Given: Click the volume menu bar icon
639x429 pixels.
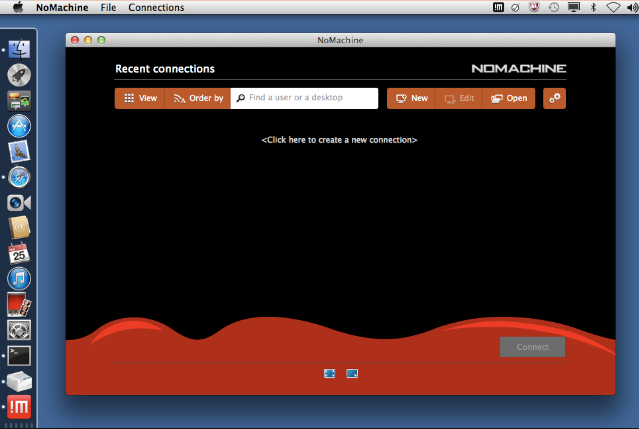Looking at the screenshot, I should click(632, 7).
